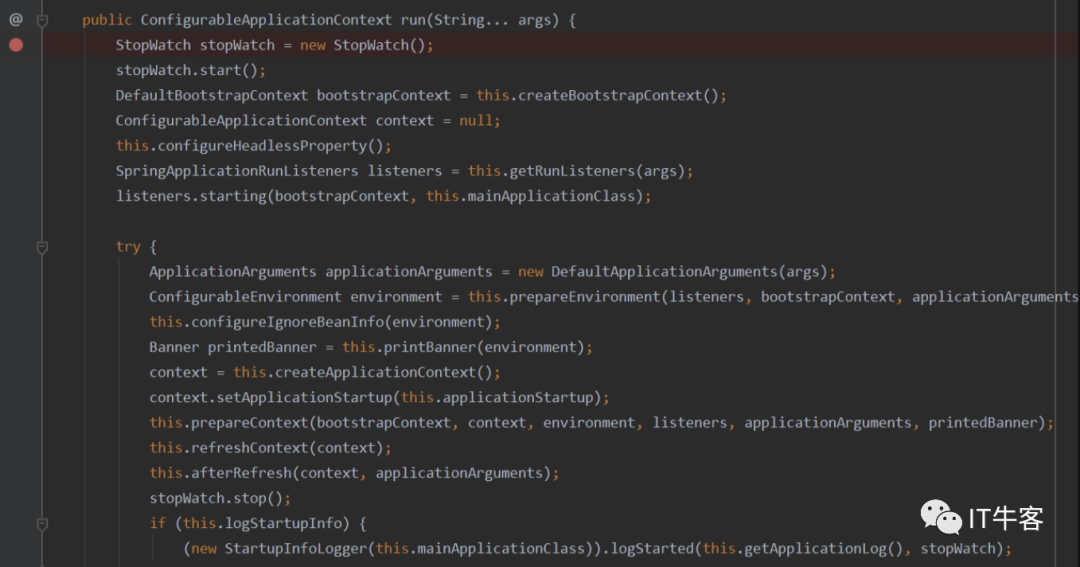Click the printBanner method call

[x=423, y=347]
